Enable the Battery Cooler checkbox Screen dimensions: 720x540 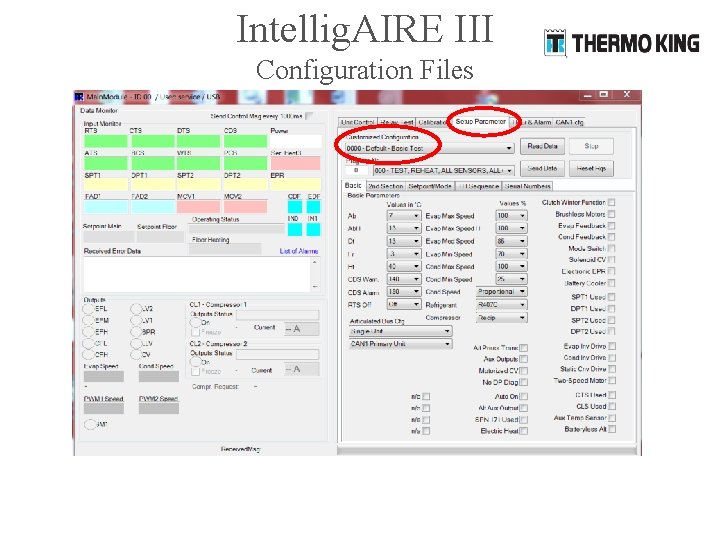[612, 283]
